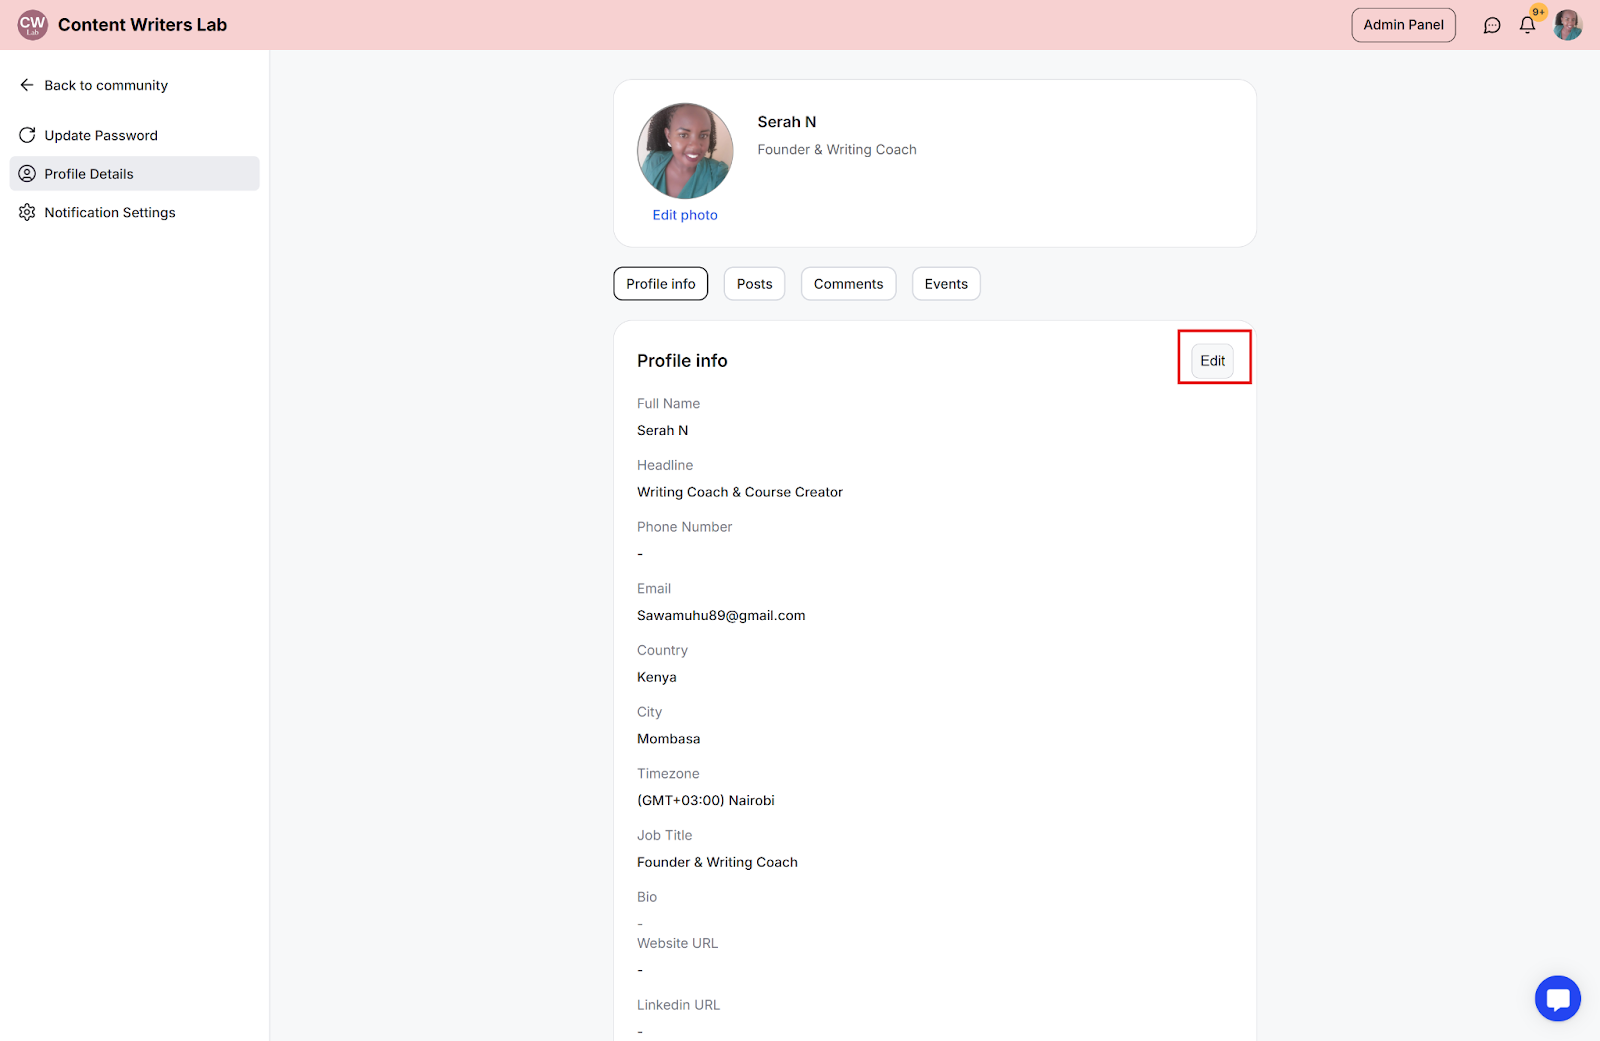
Task: Click the user avatar in header
Action: click(1568, 25)
